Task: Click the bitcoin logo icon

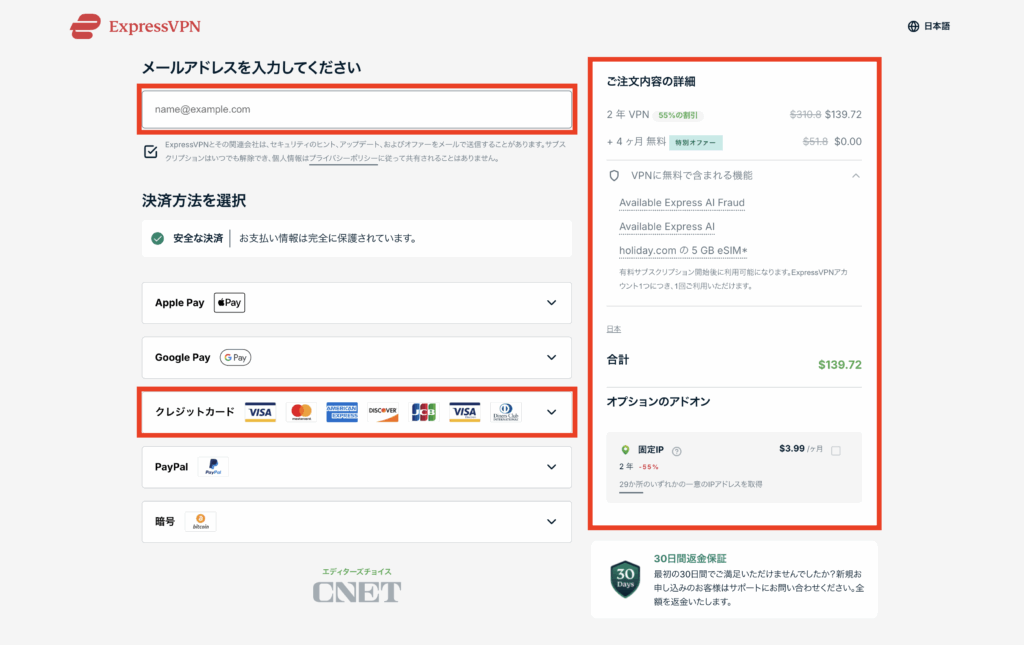Action: [x=200, y=522]
